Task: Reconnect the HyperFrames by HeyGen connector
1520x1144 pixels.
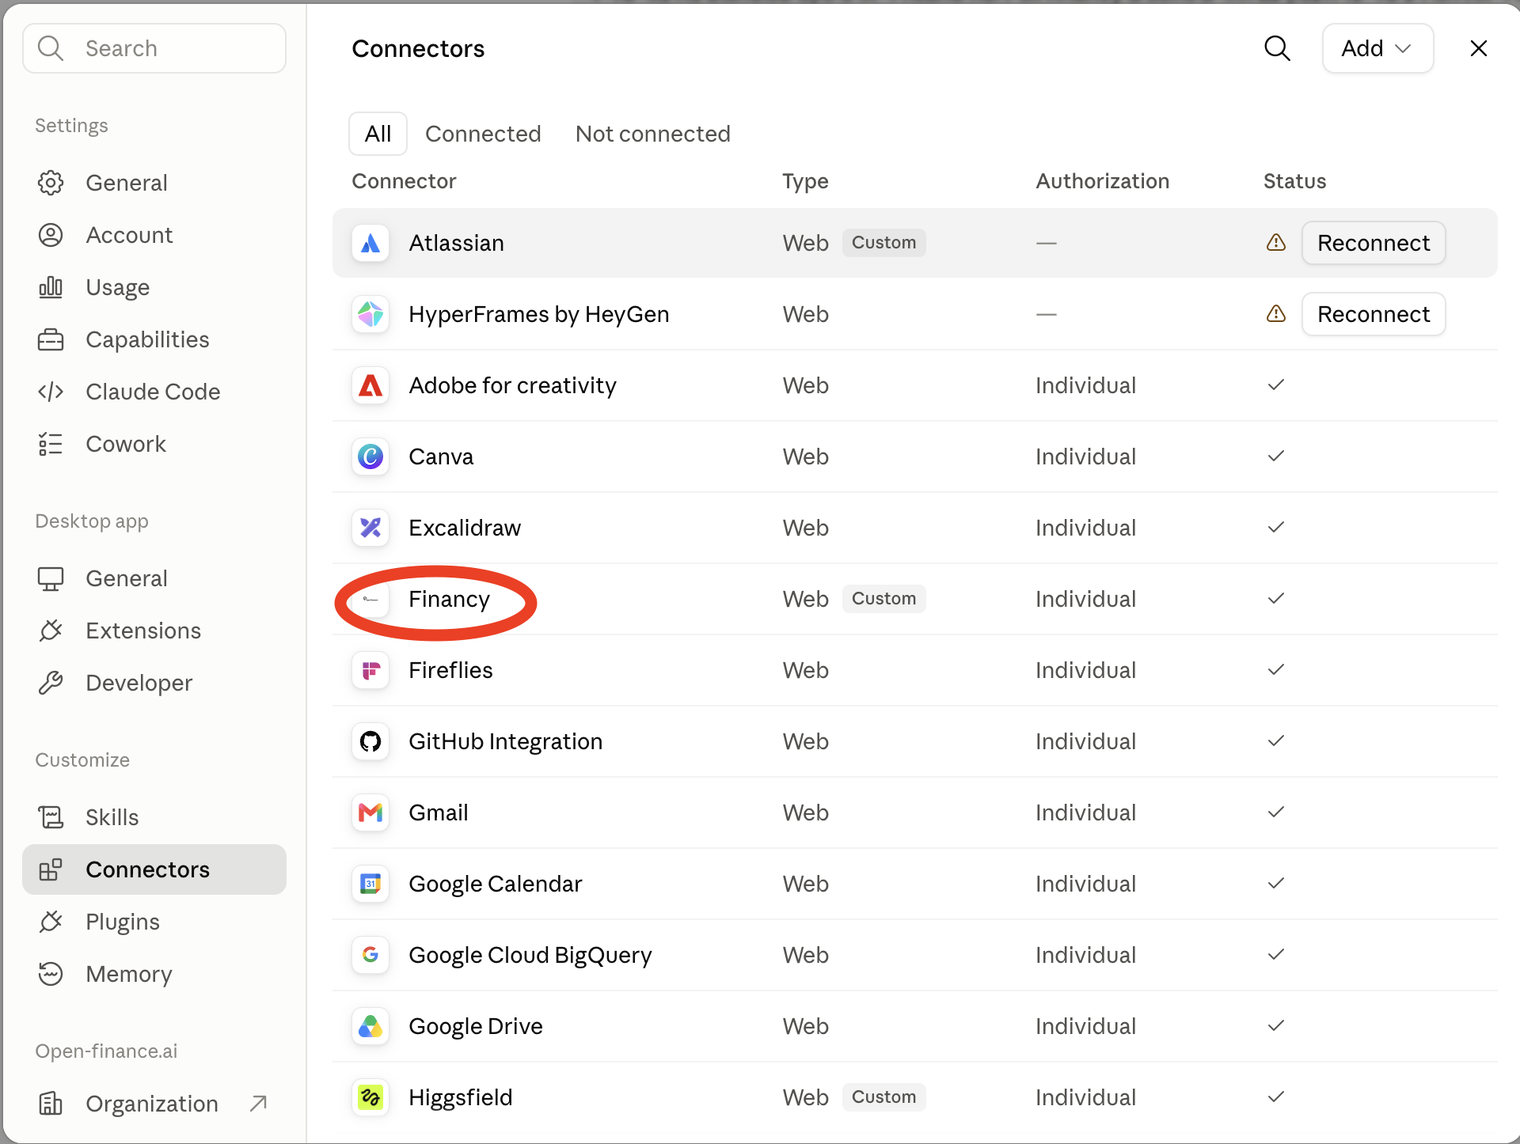Action: pos(1373,314)
